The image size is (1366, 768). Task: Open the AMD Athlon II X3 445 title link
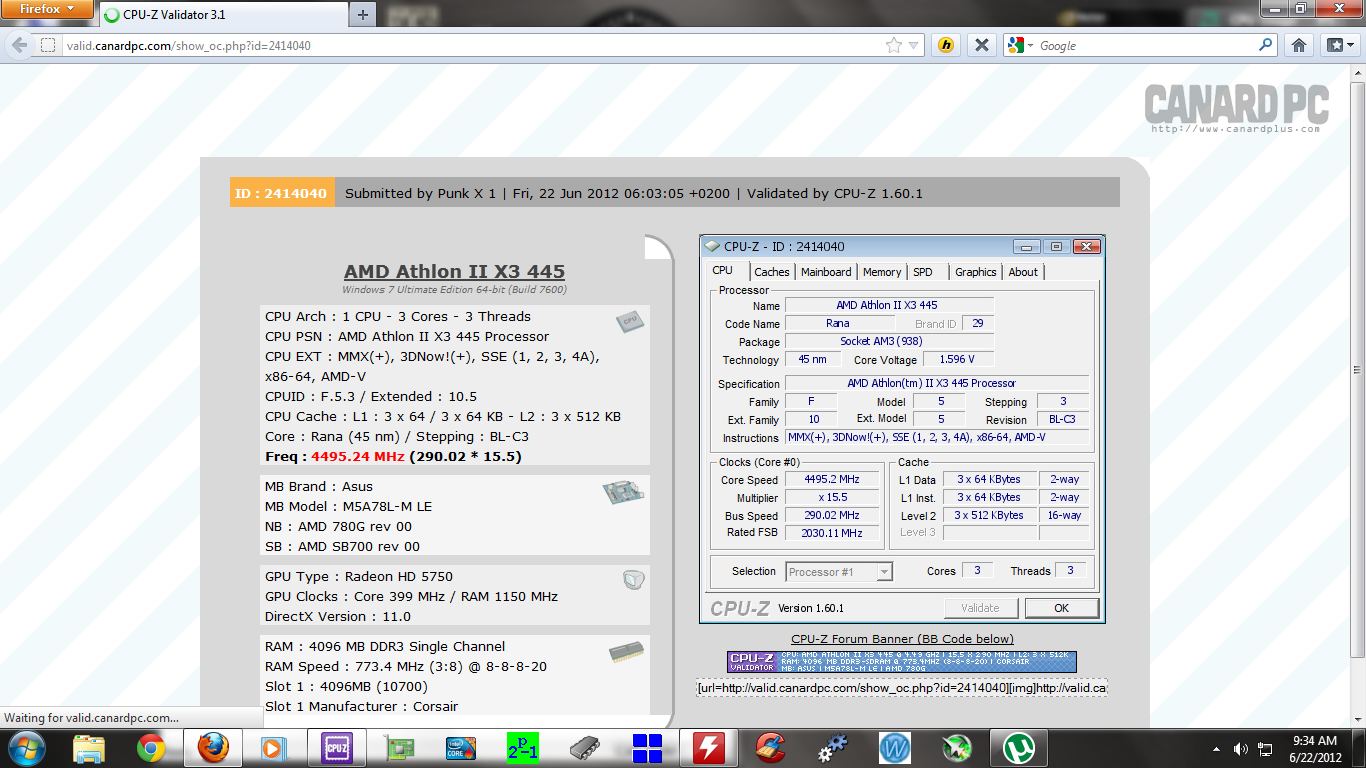[454, 271]
